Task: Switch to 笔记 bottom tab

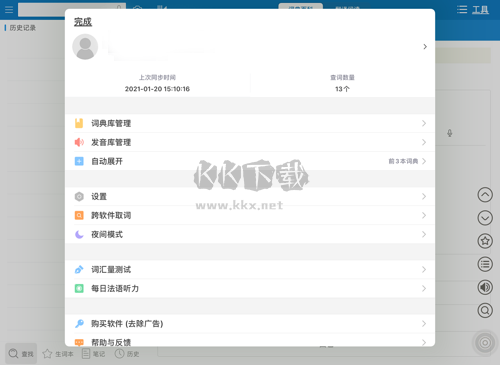Action: 94,354
